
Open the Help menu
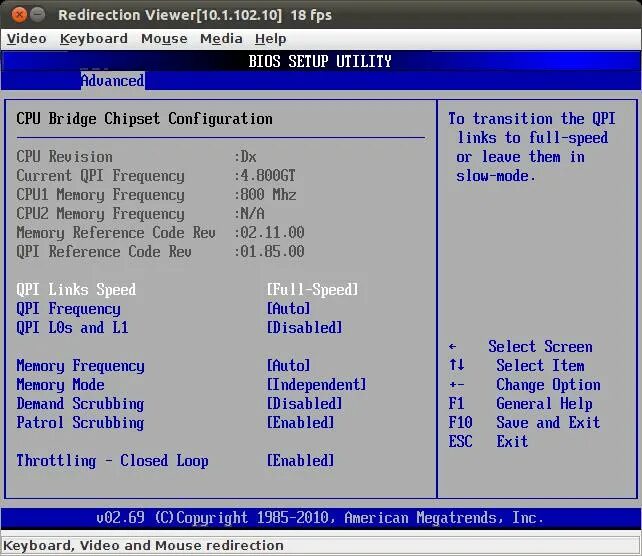(270, 39)
